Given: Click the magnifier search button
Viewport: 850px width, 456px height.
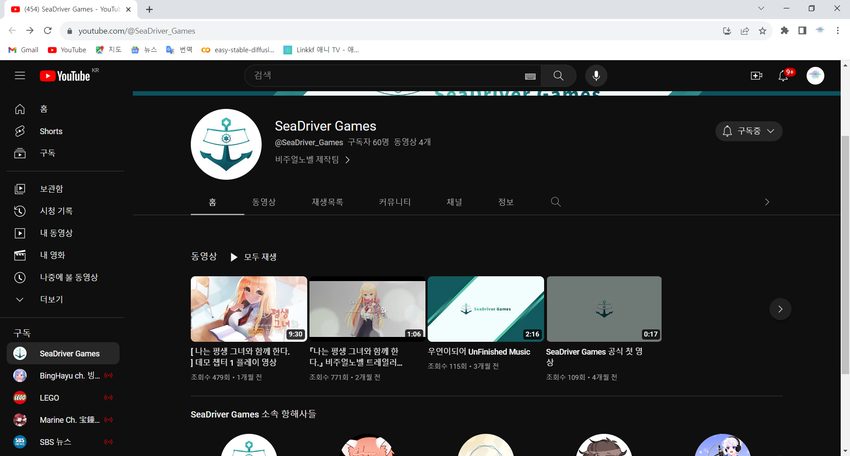Looking at the screenshot, I should tap(558, 76).
